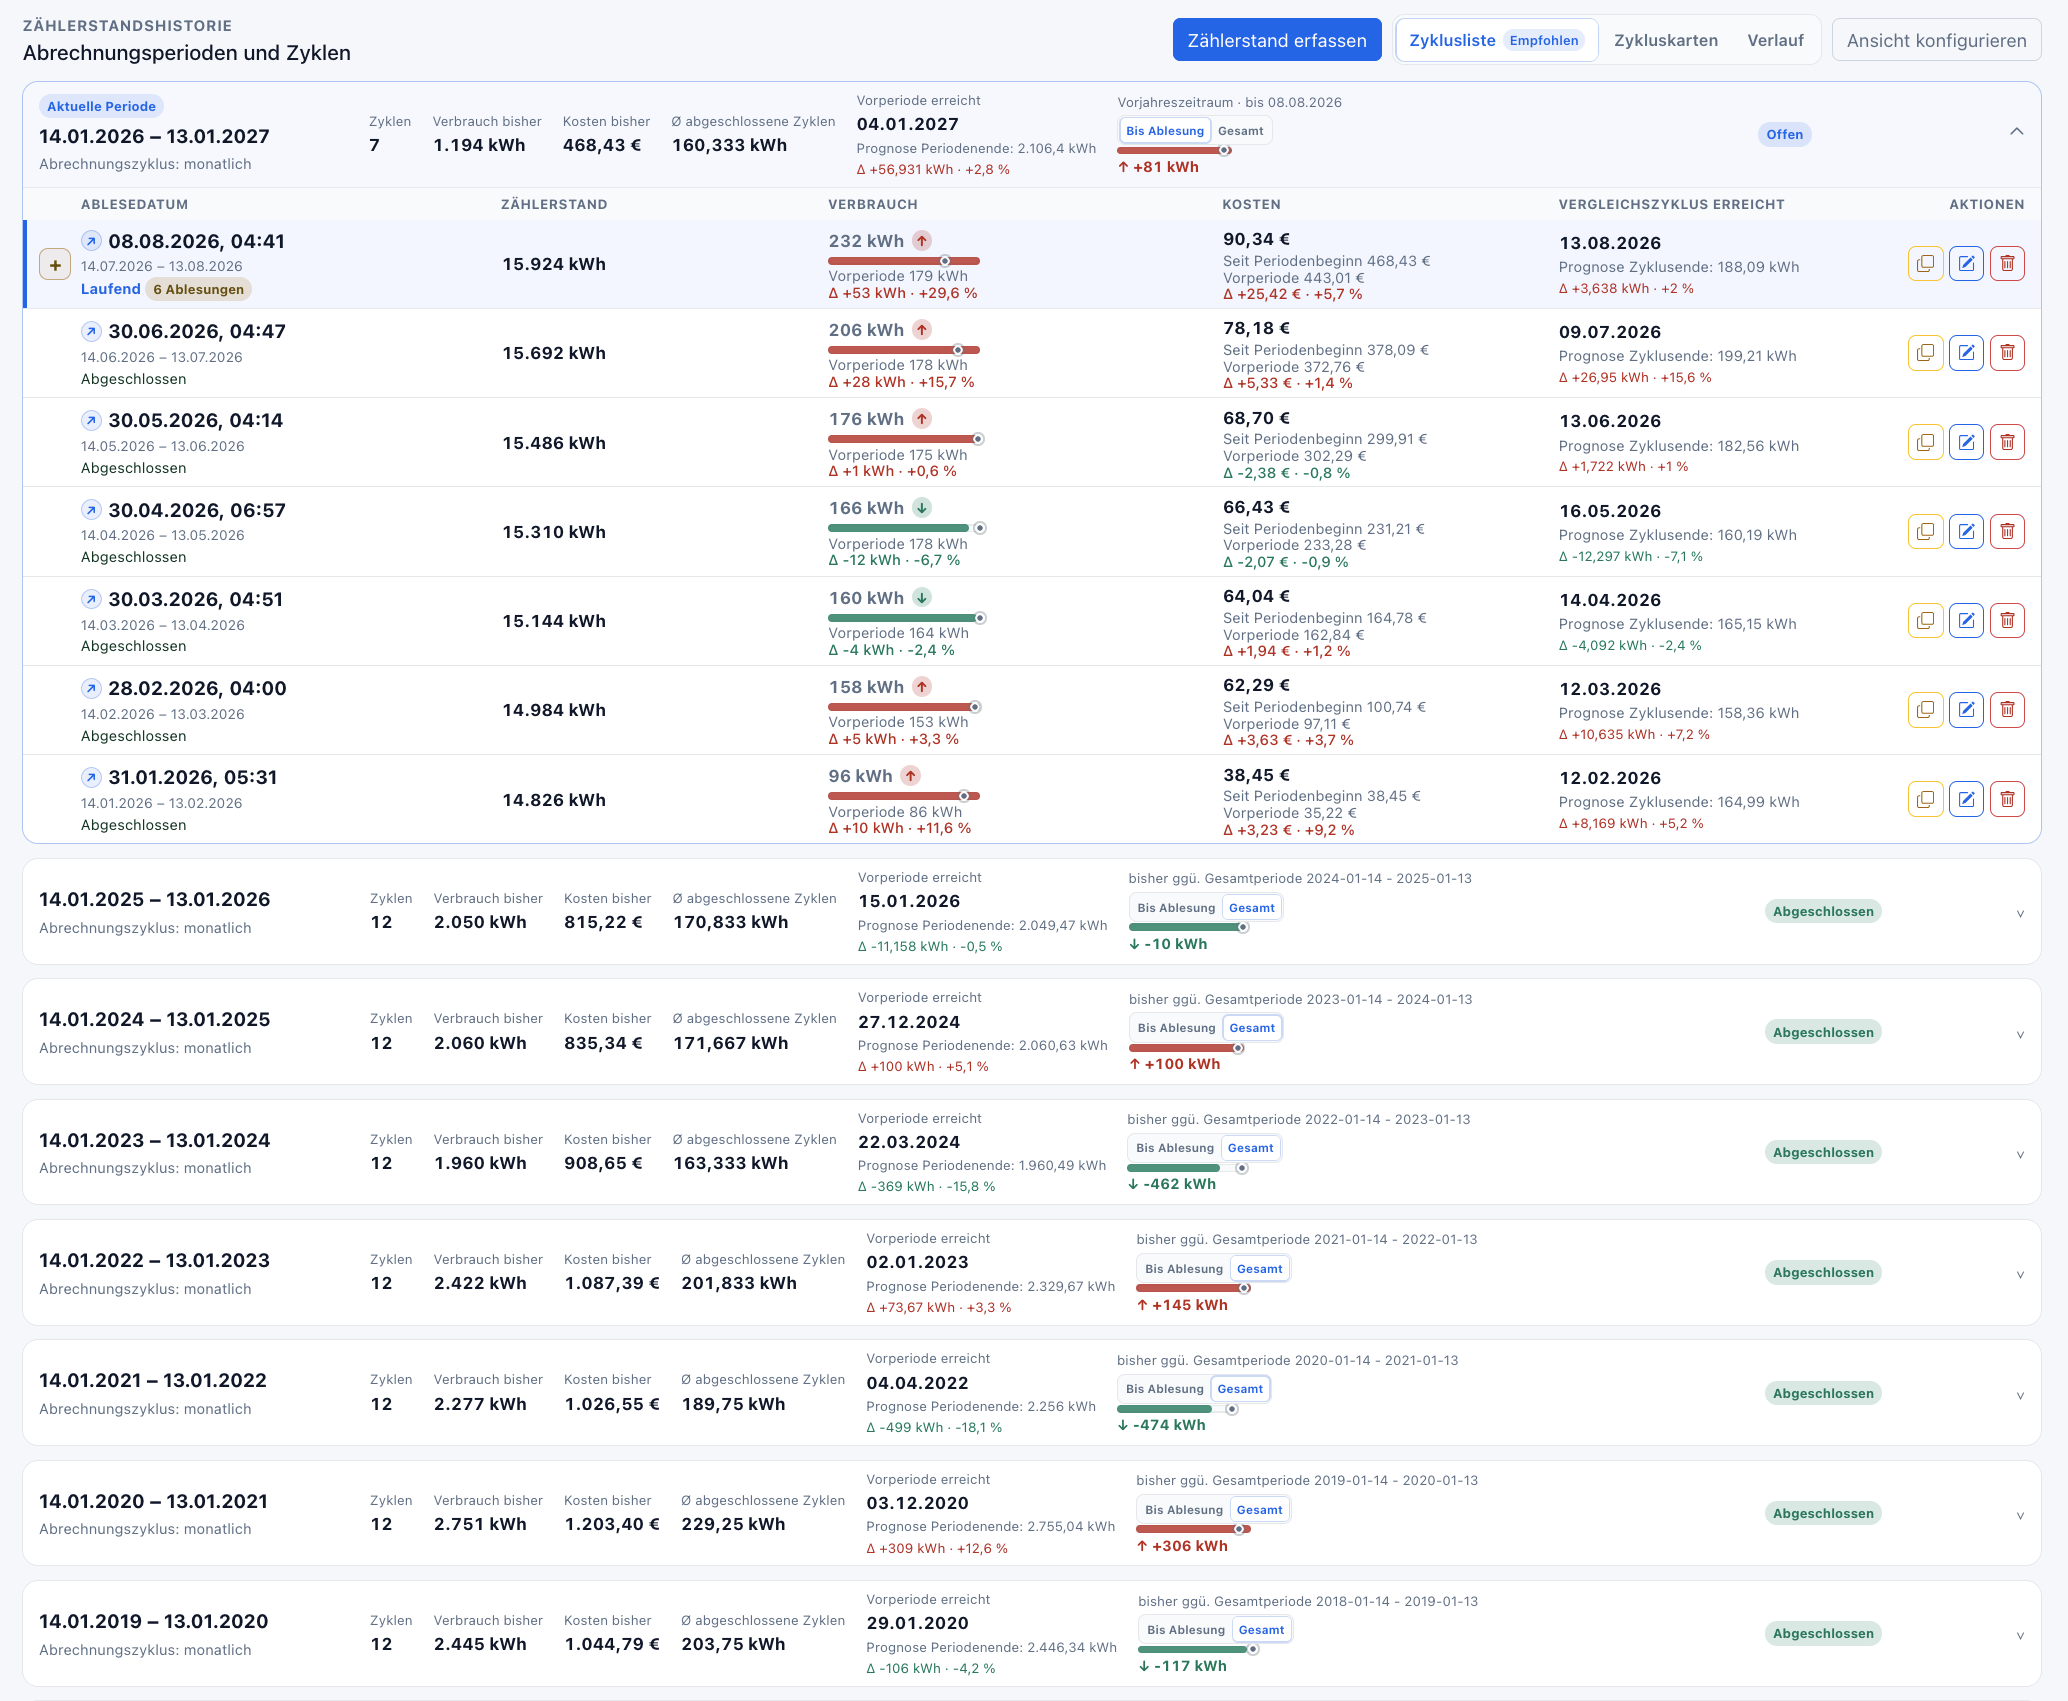Open the Verlauf tab
The width and height of the screenshot is (2068, 1701).
tap(1775, 41)
